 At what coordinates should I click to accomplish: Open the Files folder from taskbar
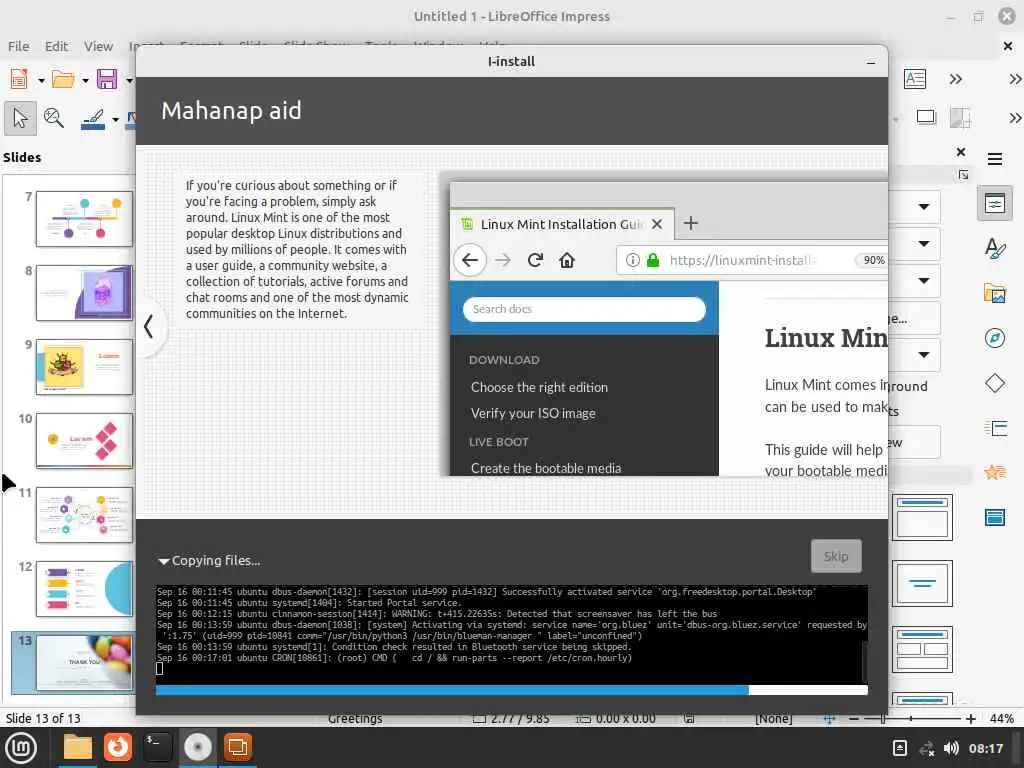coord(77,747)
